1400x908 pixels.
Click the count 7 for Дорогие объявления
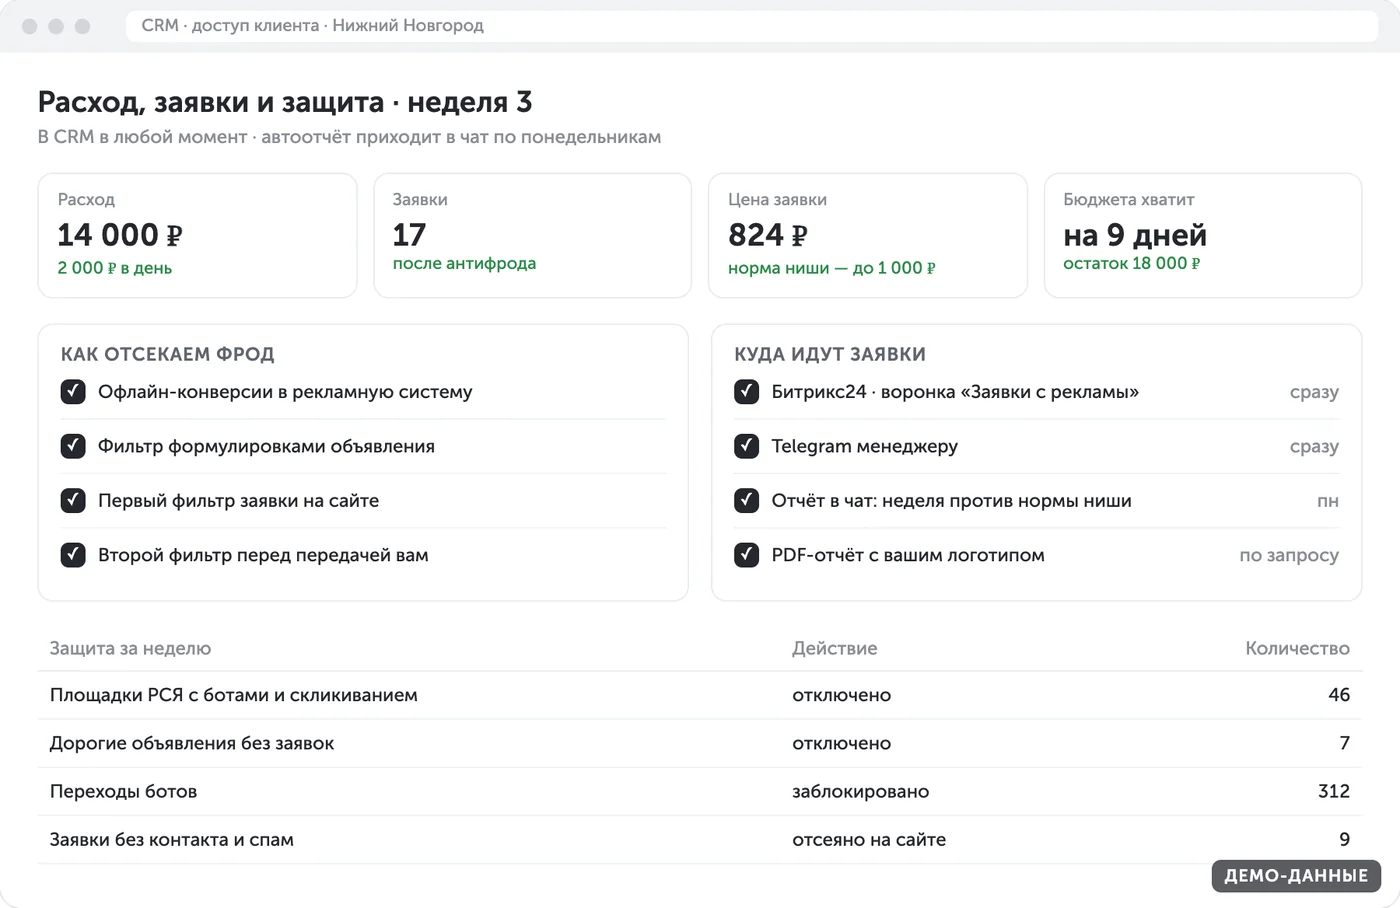click(x=1345, y=743)
